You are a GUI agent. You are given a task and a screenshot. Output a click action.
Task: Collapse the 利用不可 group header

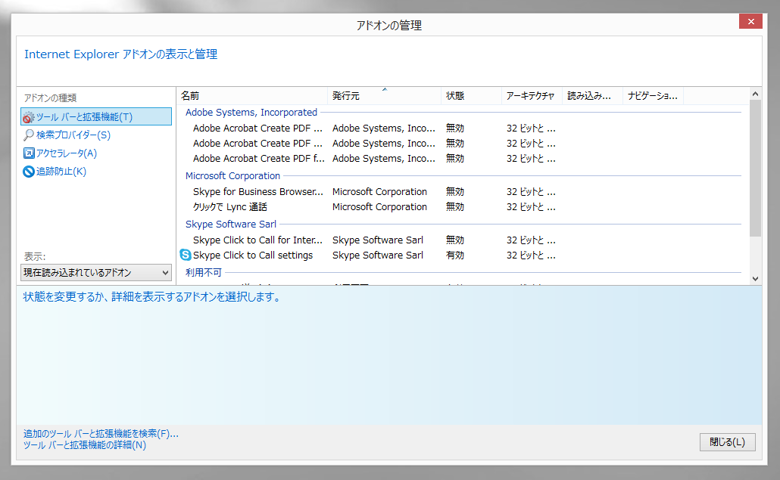point(203,273)
